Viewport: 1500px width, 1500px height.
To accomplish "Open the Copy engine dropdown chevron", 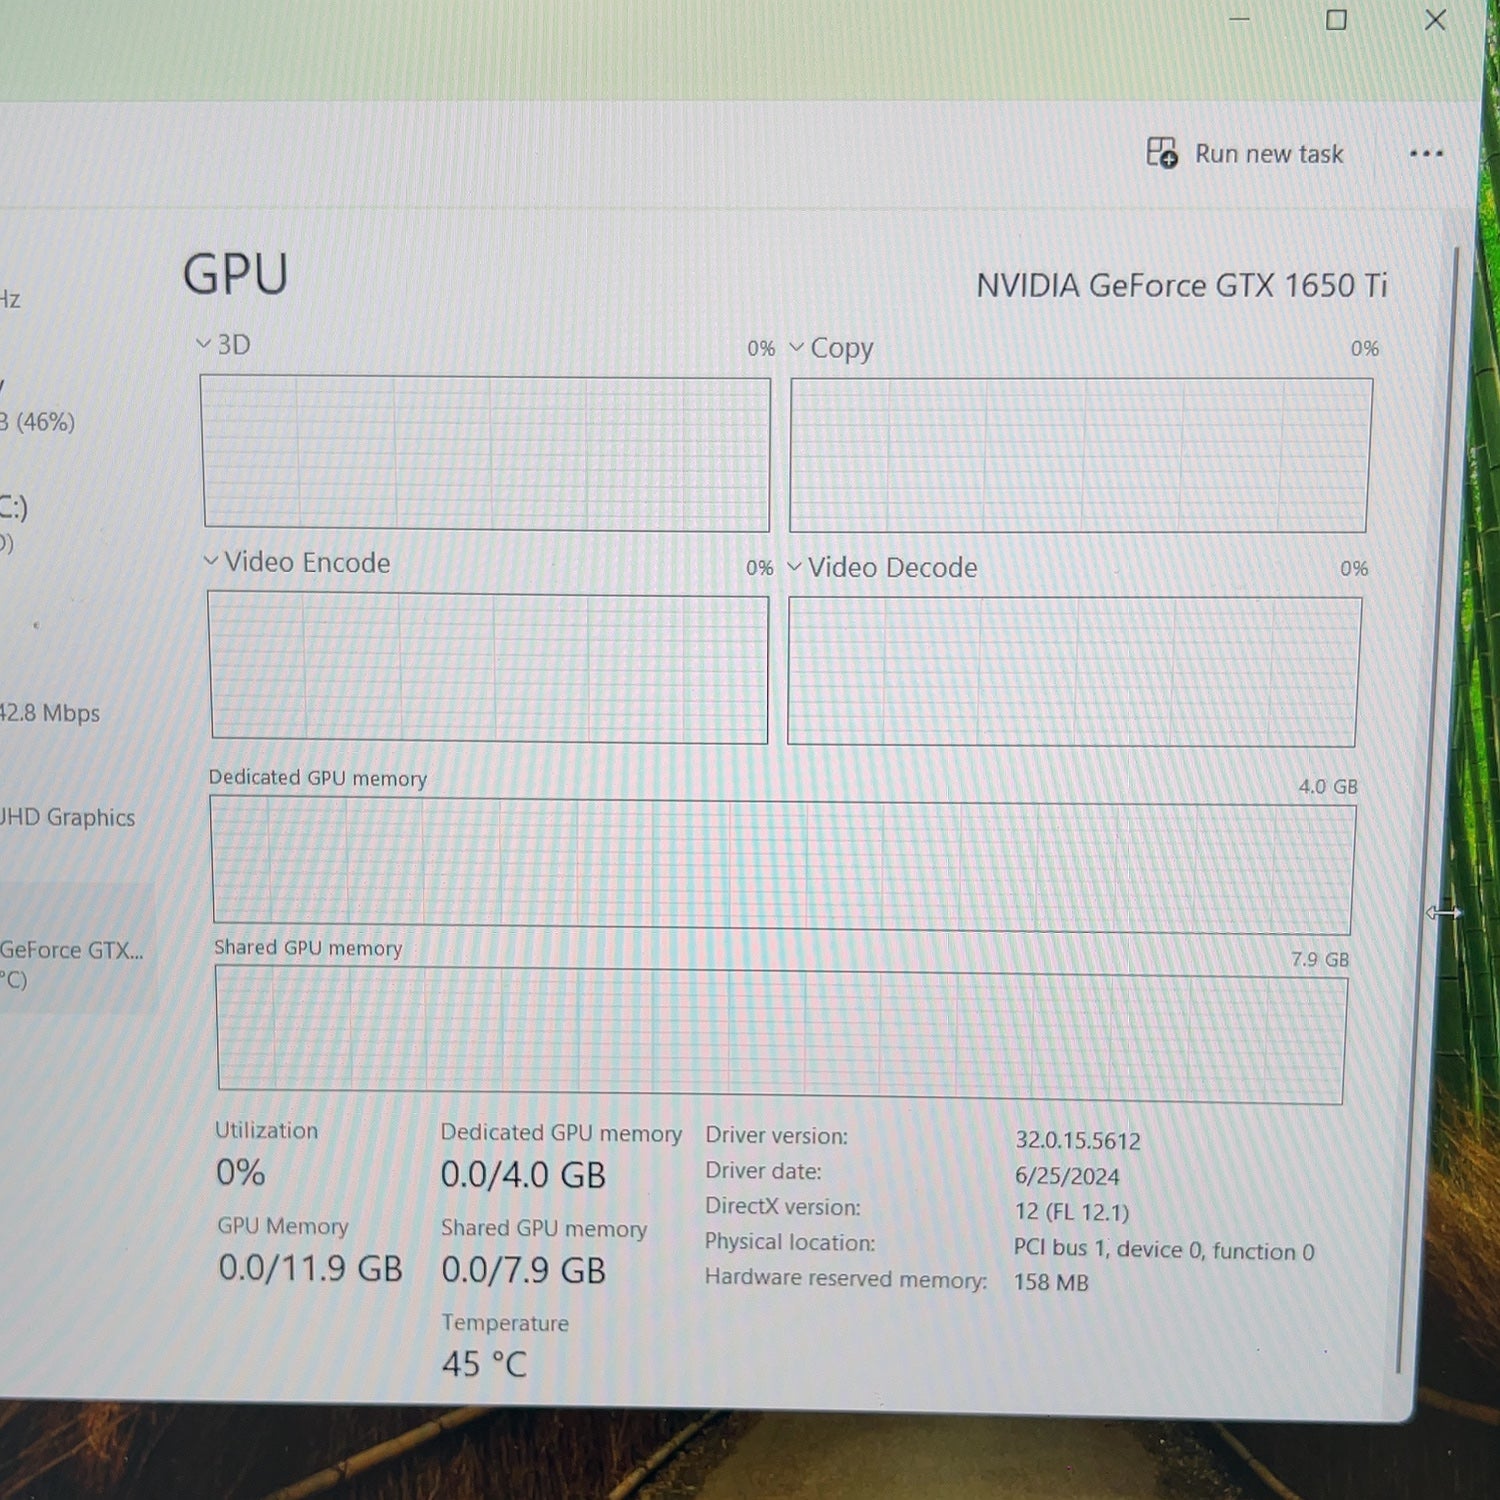I will (x=797, y=347).
